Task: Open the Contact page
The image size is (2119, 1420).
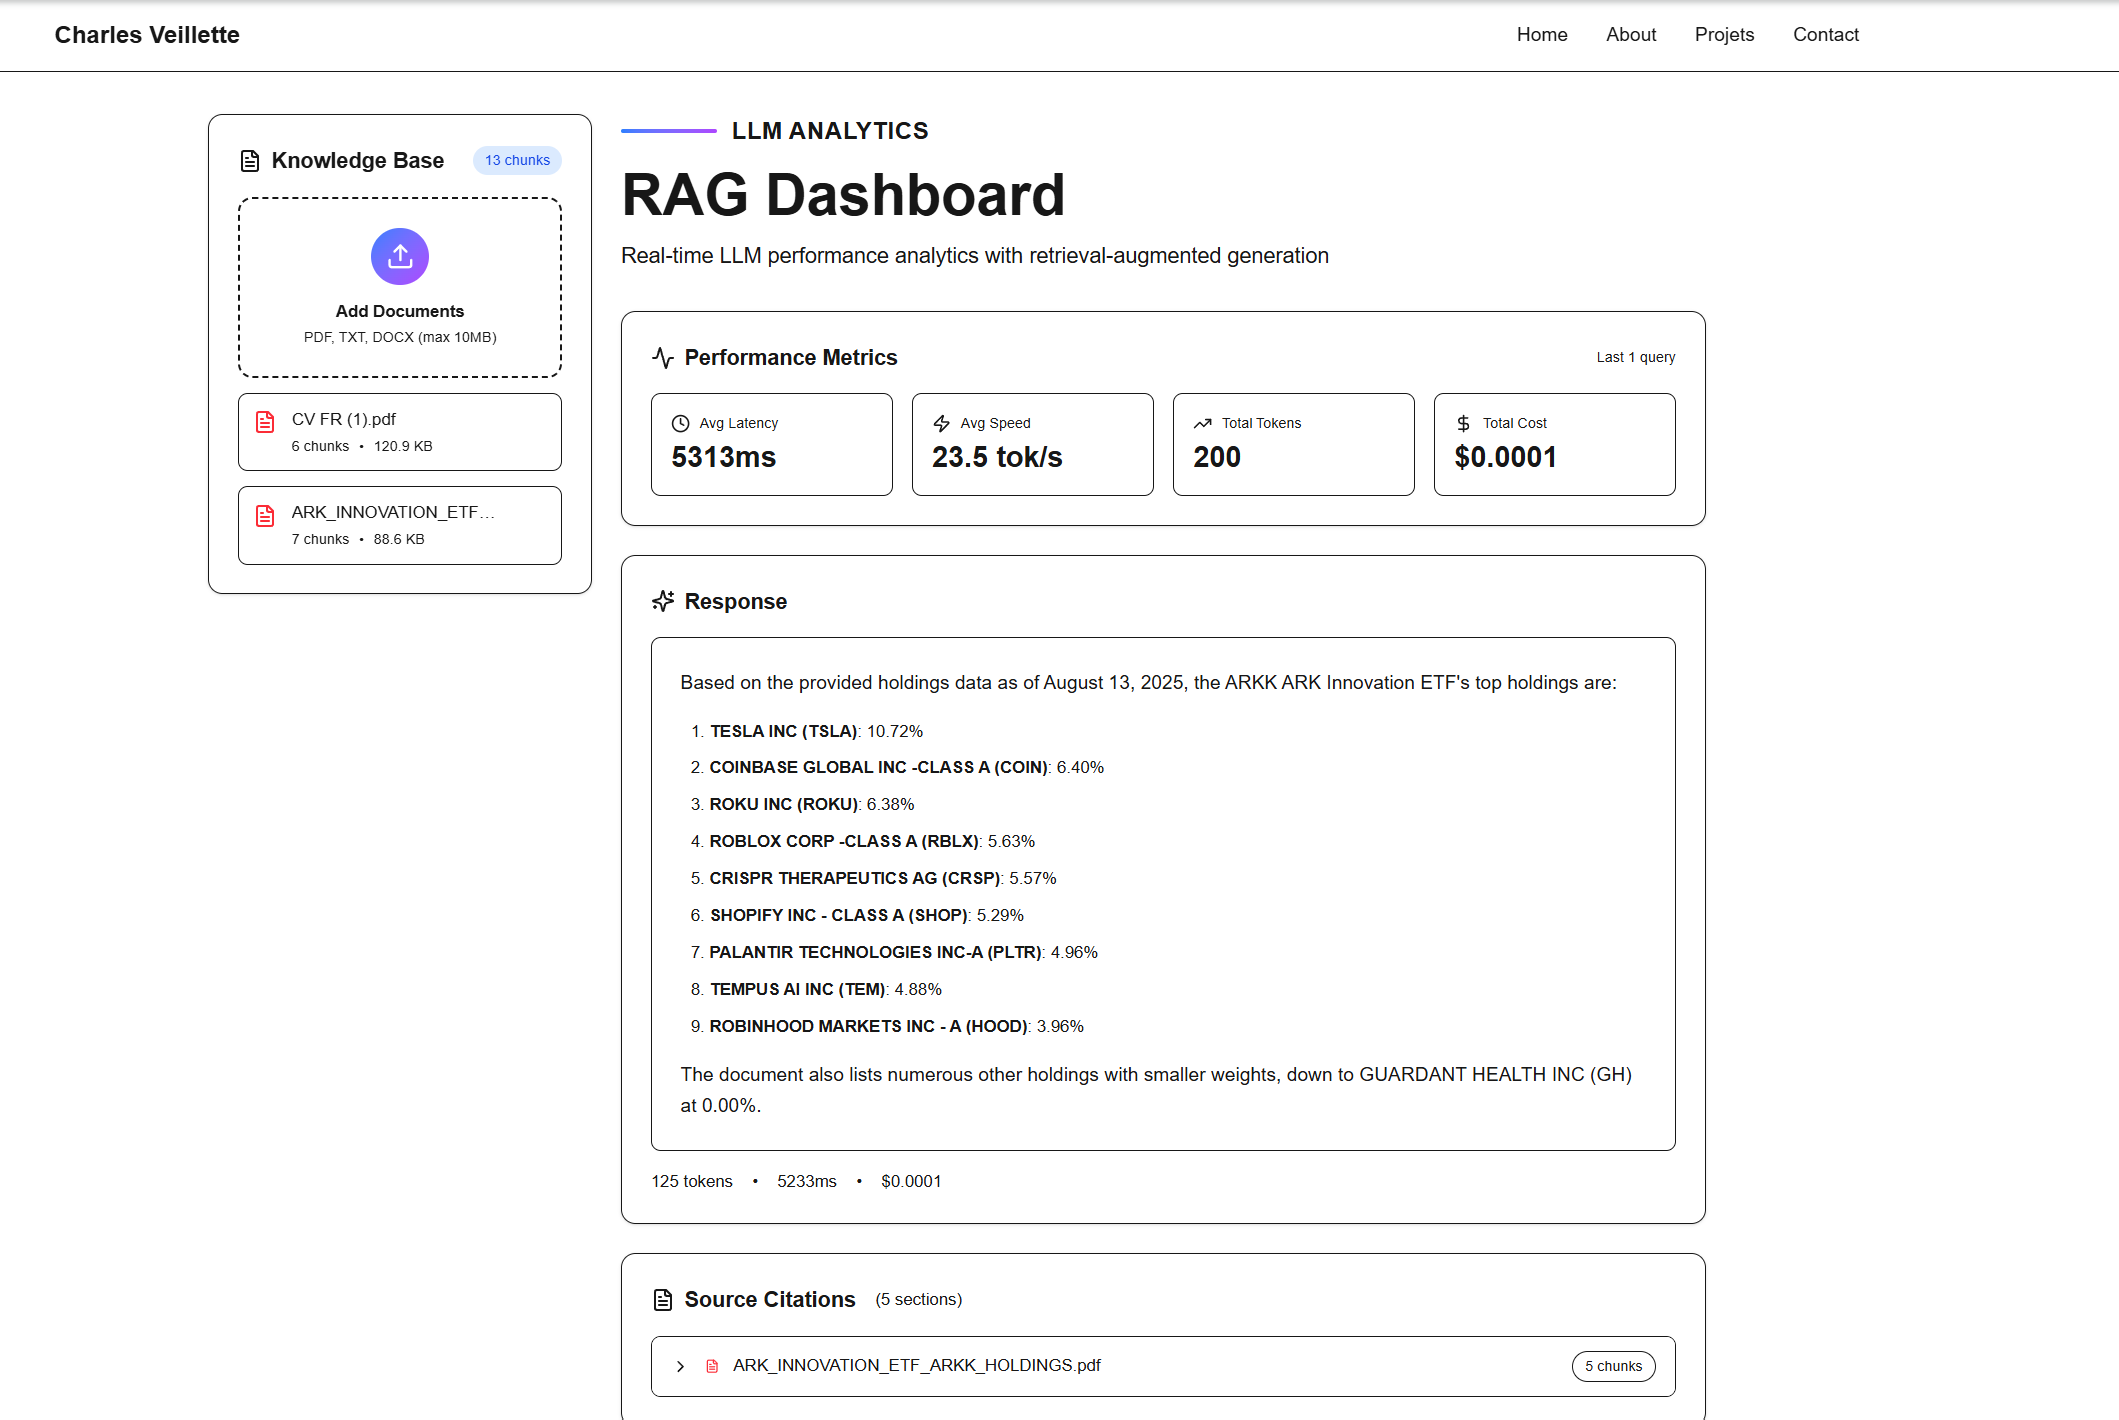Action: click(x=1825, y=34)
